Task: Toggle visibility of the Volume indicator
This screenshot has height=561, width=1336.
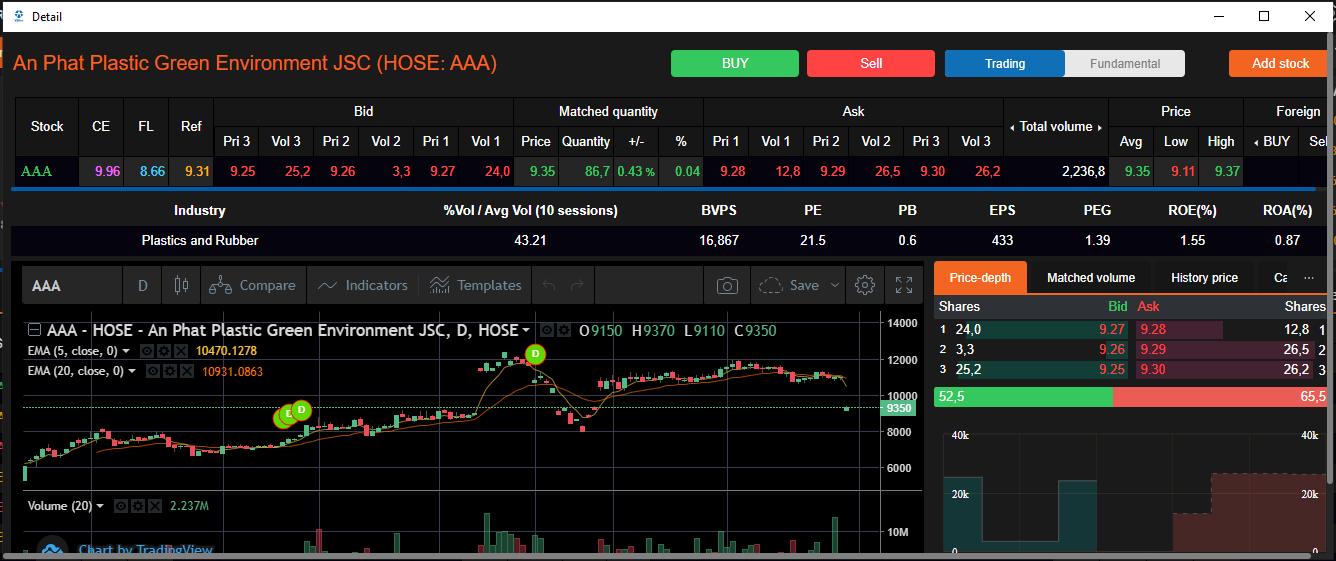Action: pyautogui.click(x=121, y=506)
